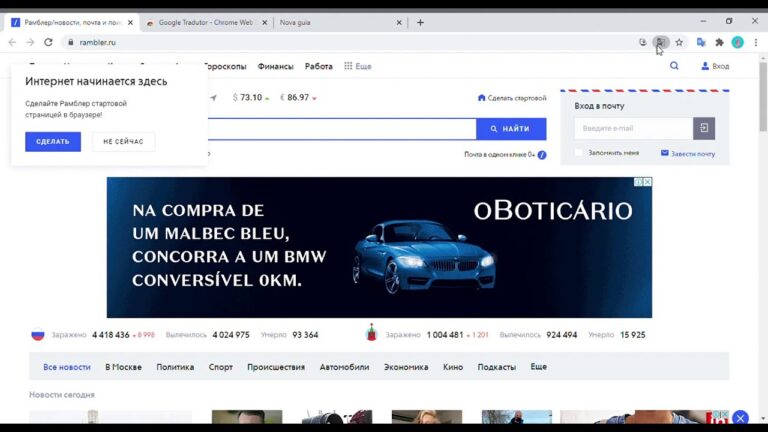This screenshot has width=768, height=432.
Task: Select the Происшествия news tab
Action: click(x=276, y=367)
